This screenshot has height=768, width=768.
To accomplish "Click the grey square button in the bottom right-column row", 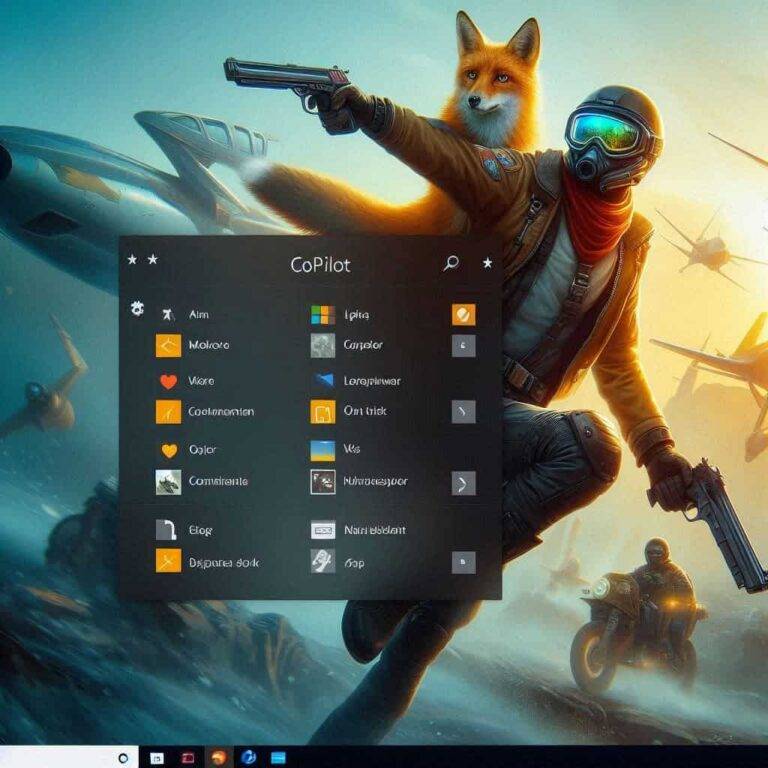I will tap(464, 562).
